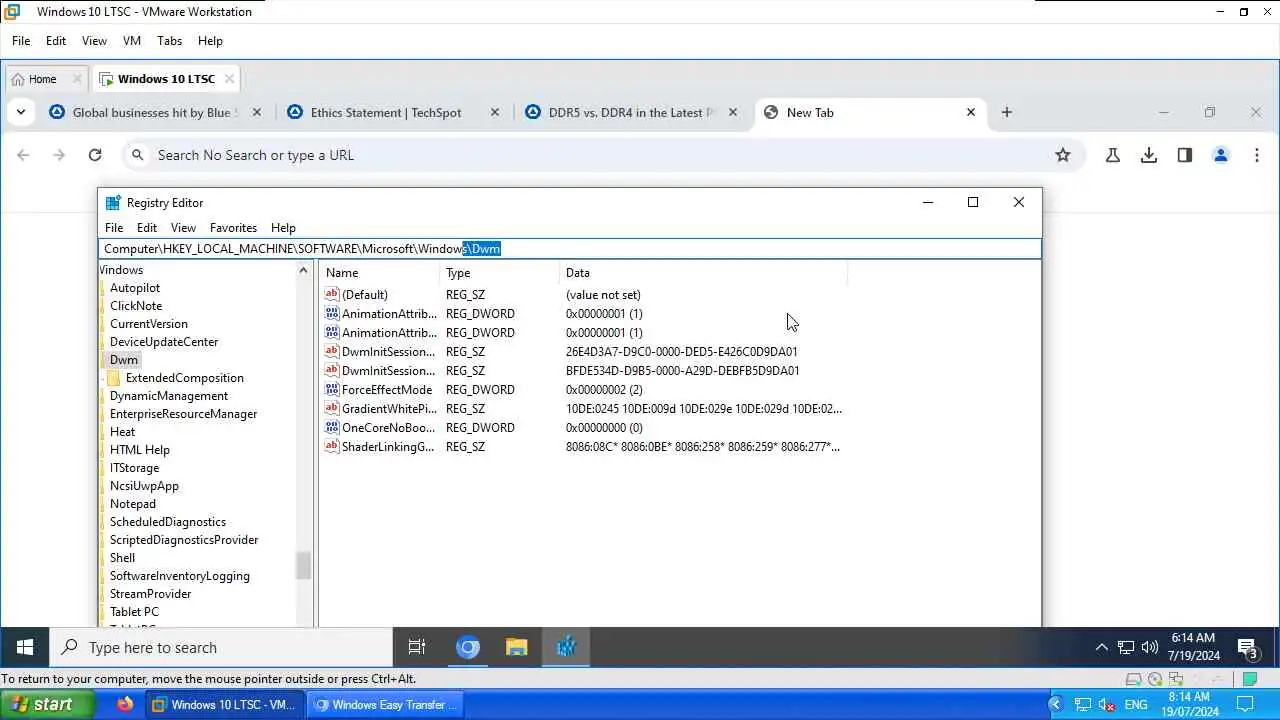Select the GradientWhitePi... string value
This screenshot has width=1280, height=720.
[389, 409]
